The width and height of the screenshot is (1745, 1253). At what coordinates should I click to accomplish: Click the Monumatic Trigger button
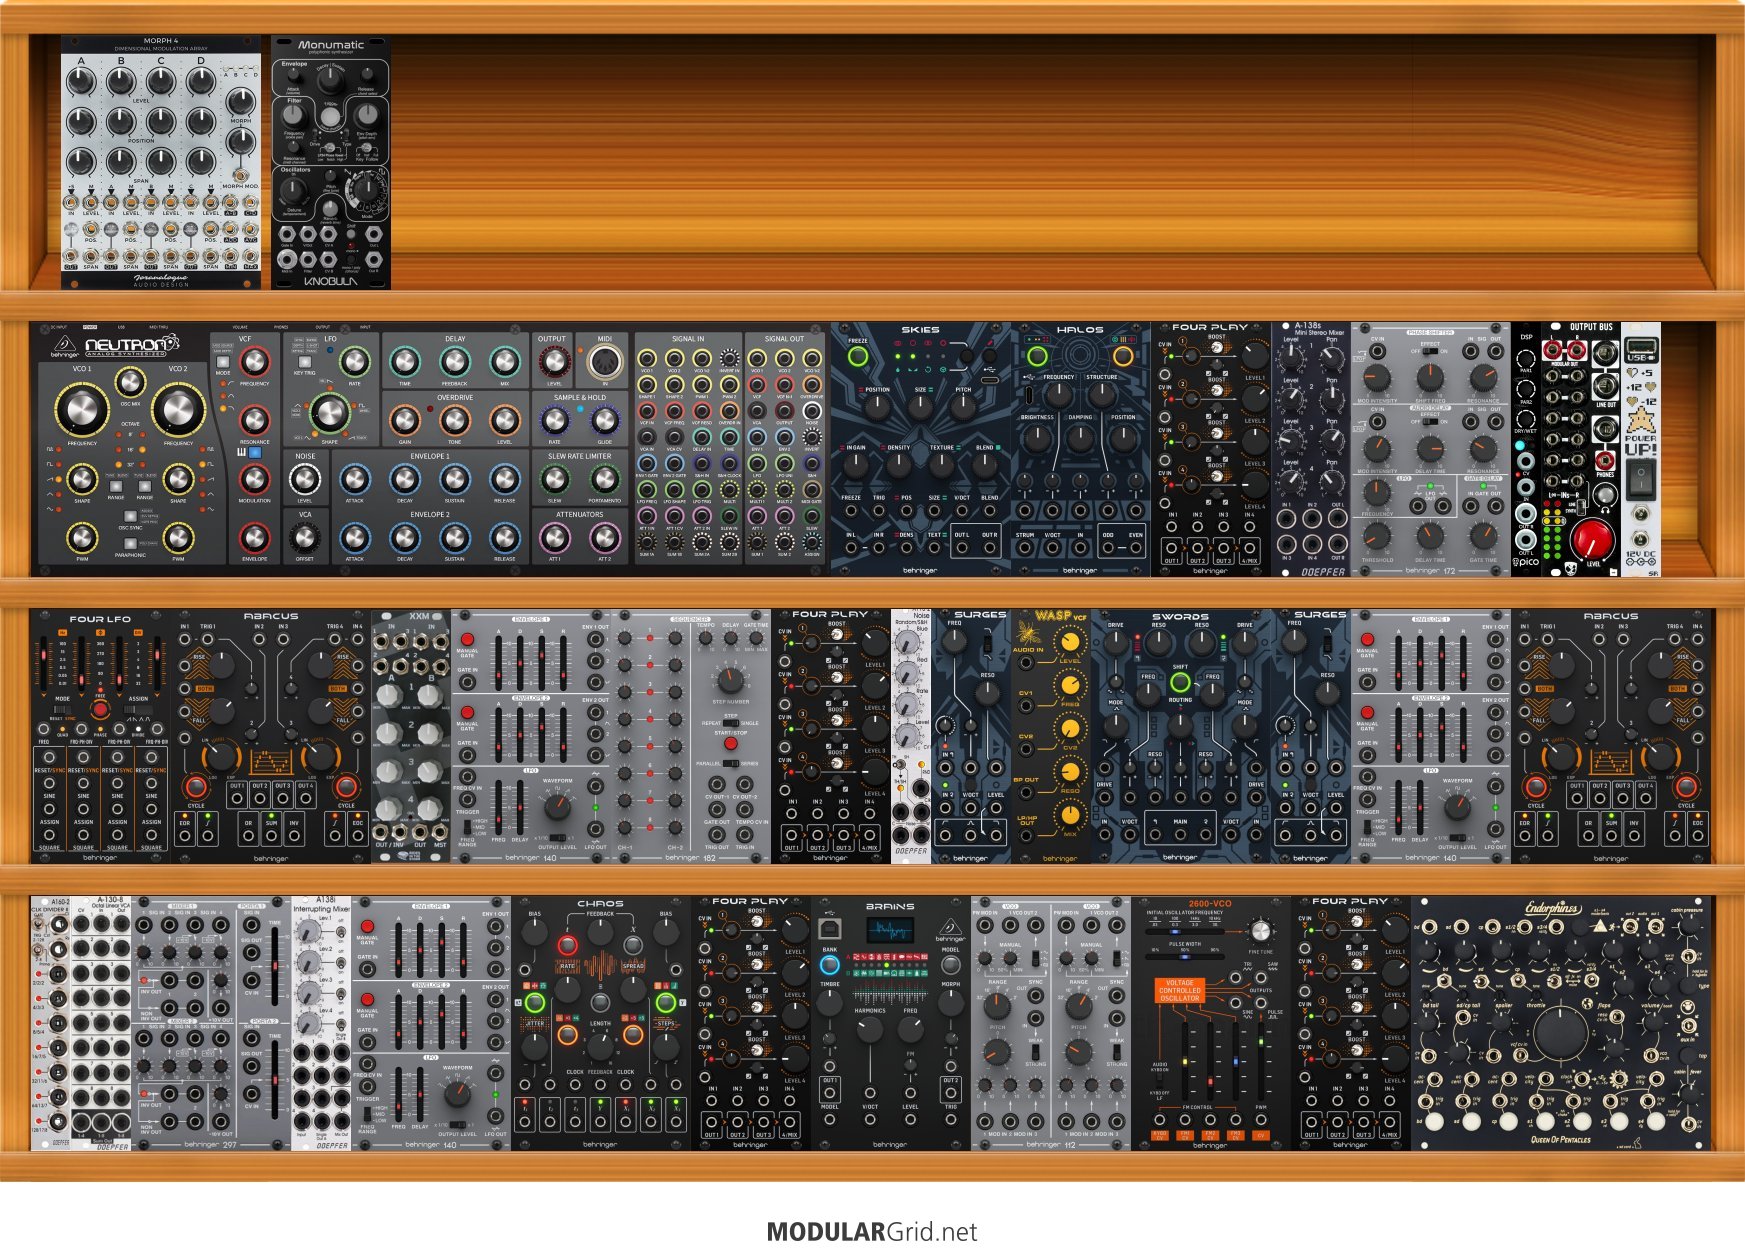329,117
